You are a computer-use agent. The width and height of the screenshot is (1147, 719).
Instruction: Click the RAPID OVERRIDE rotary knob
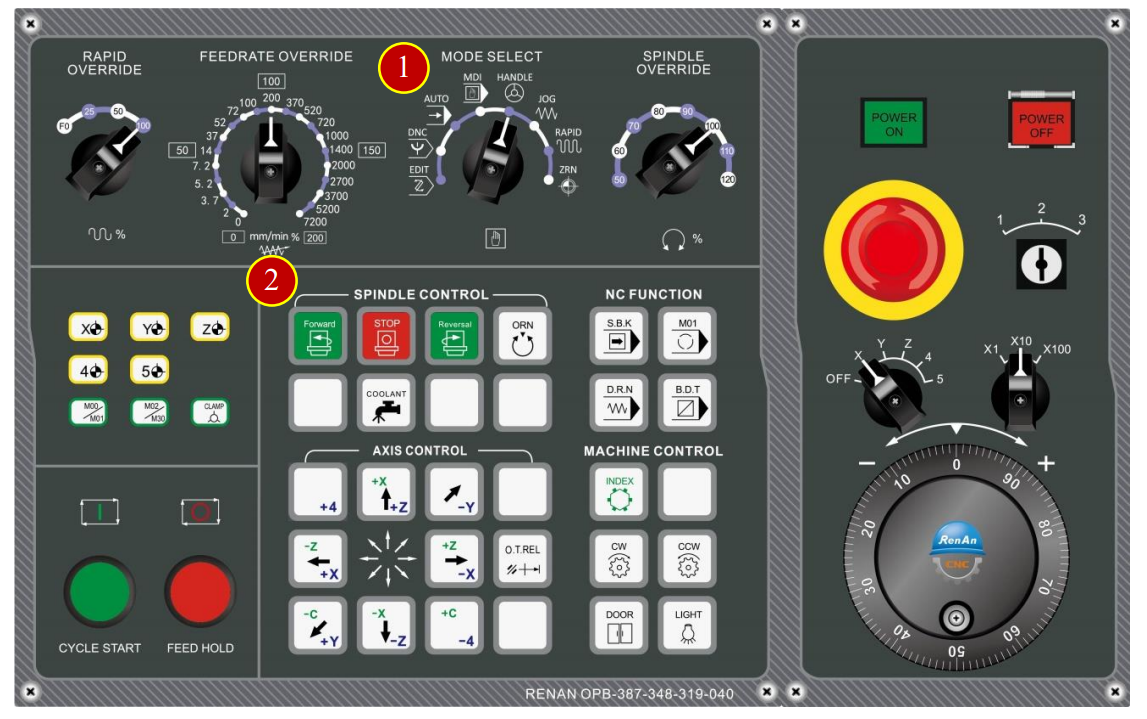103,165
